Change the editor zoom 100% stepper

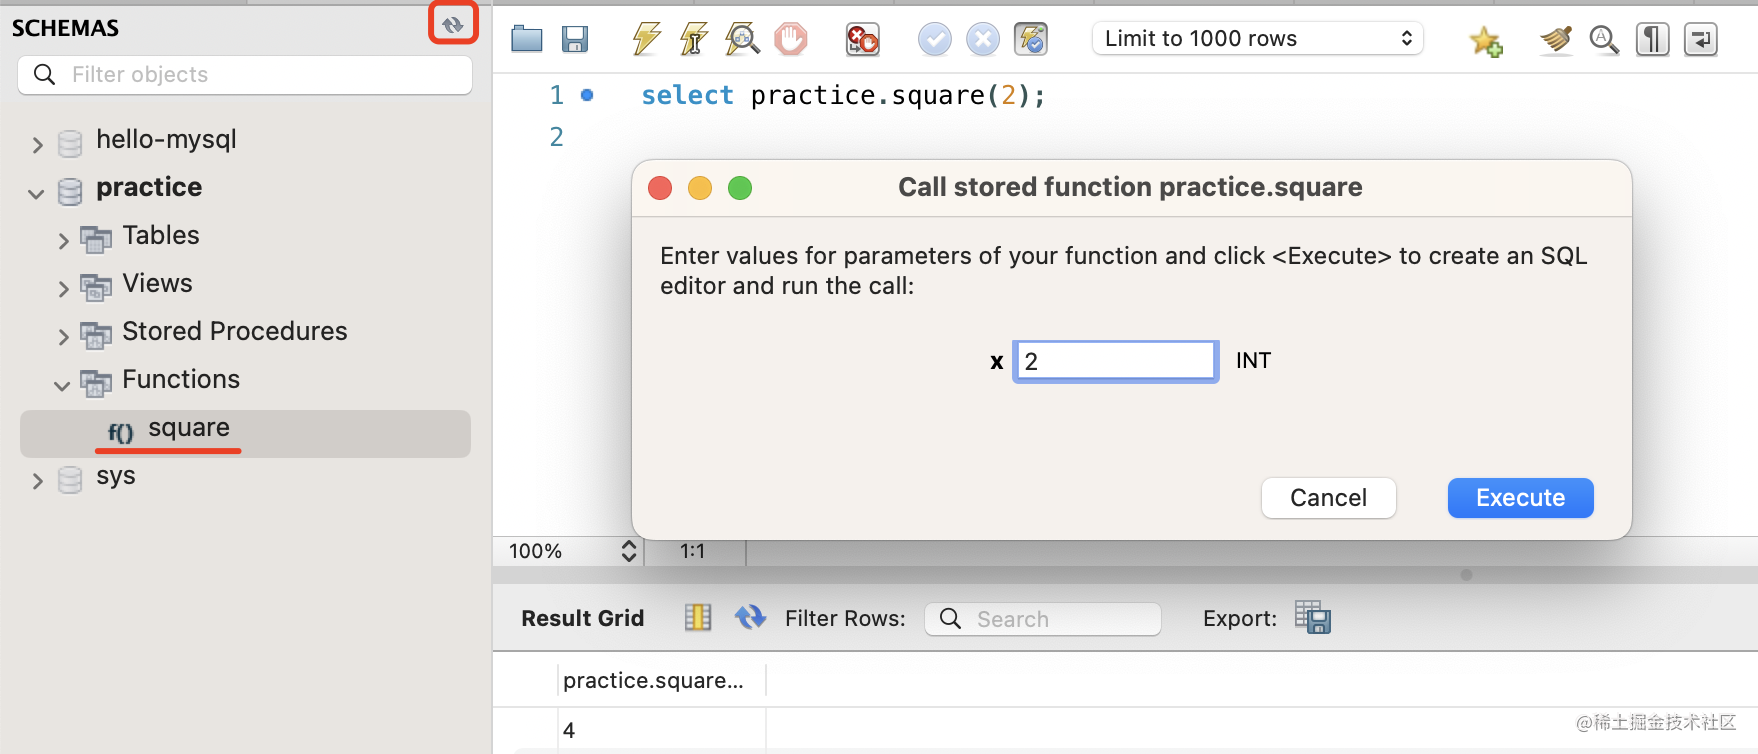pos(629,551)
